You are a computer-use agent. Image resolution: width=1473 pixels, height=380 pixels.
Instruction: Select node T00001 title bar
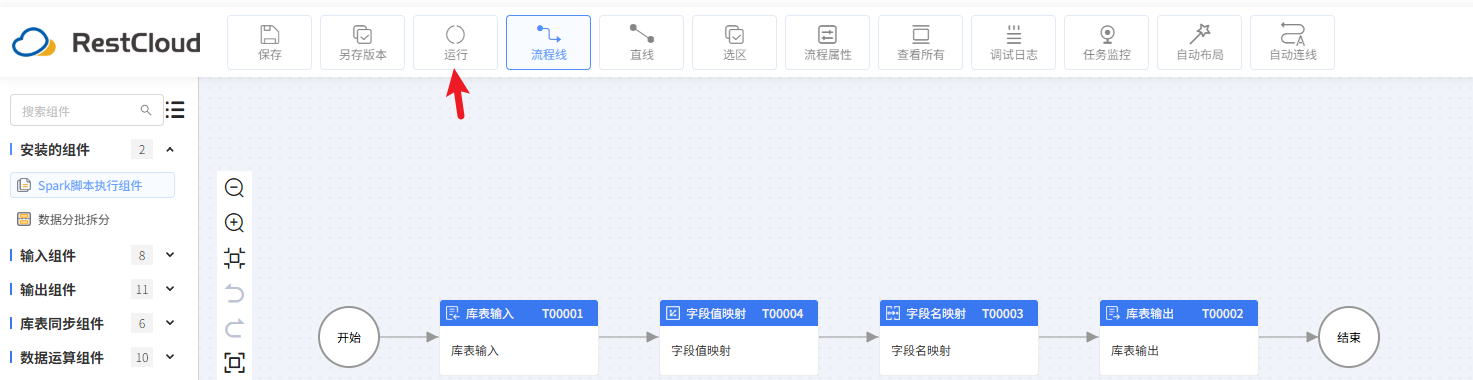tap(519, 313)
